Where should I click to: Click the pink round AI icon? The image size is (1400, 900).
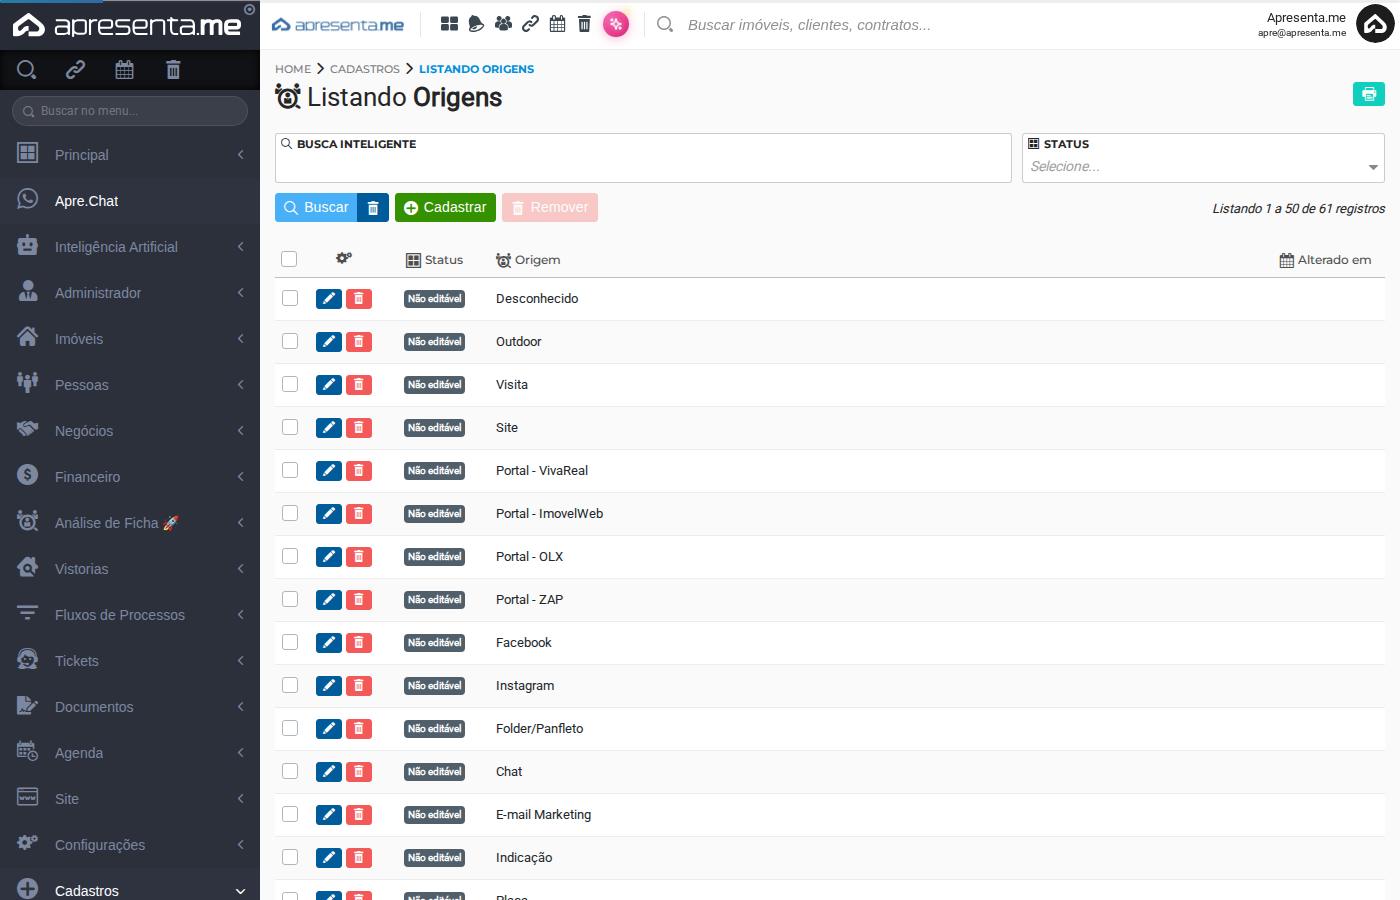tap(616, 24)
